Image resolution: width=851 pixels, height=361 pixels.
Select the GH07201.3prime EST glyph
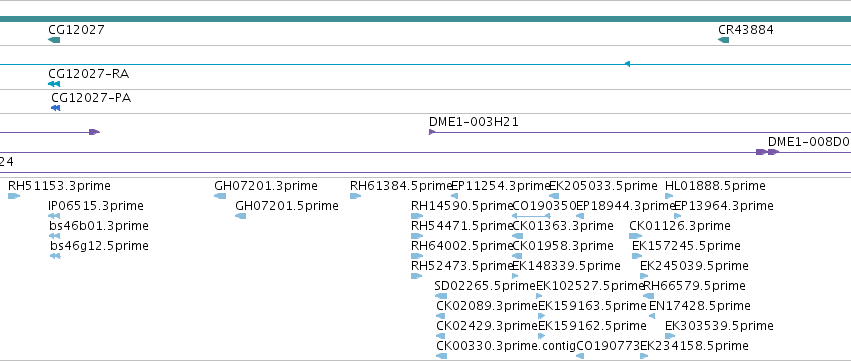coord(220,196)
